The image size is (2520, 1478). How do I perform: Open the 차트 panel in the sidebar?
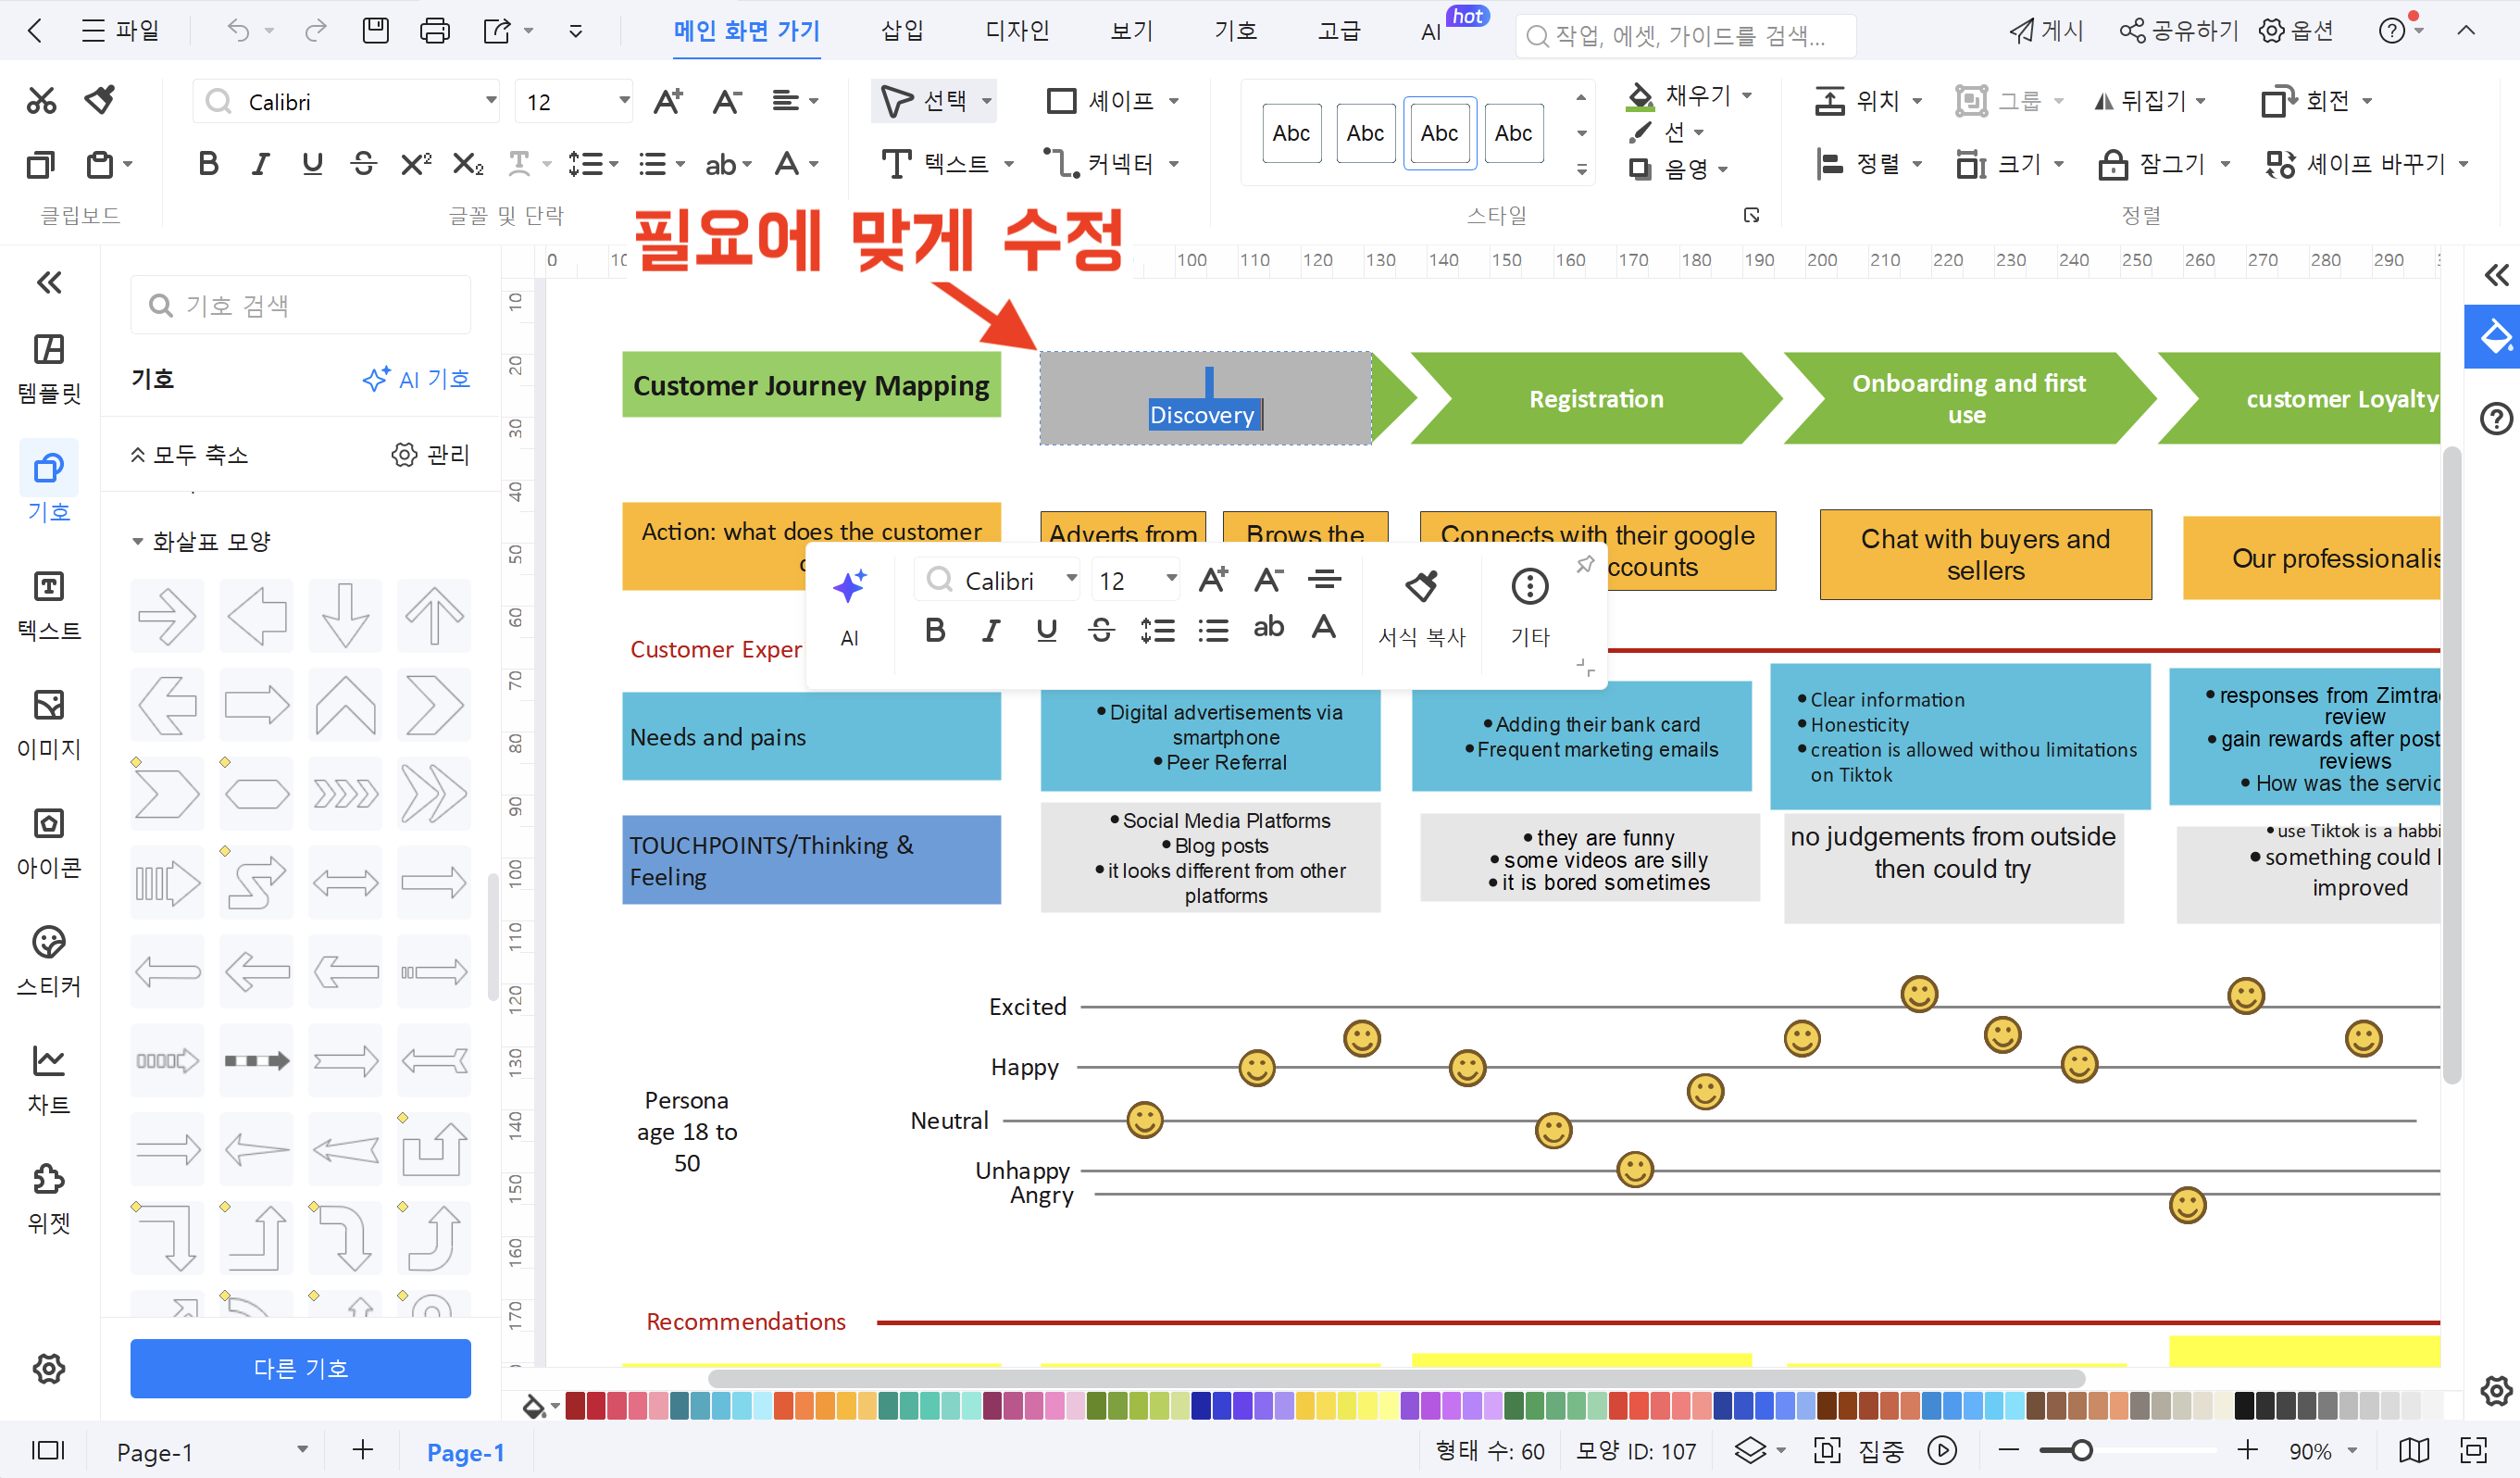tap(48, 1078)
